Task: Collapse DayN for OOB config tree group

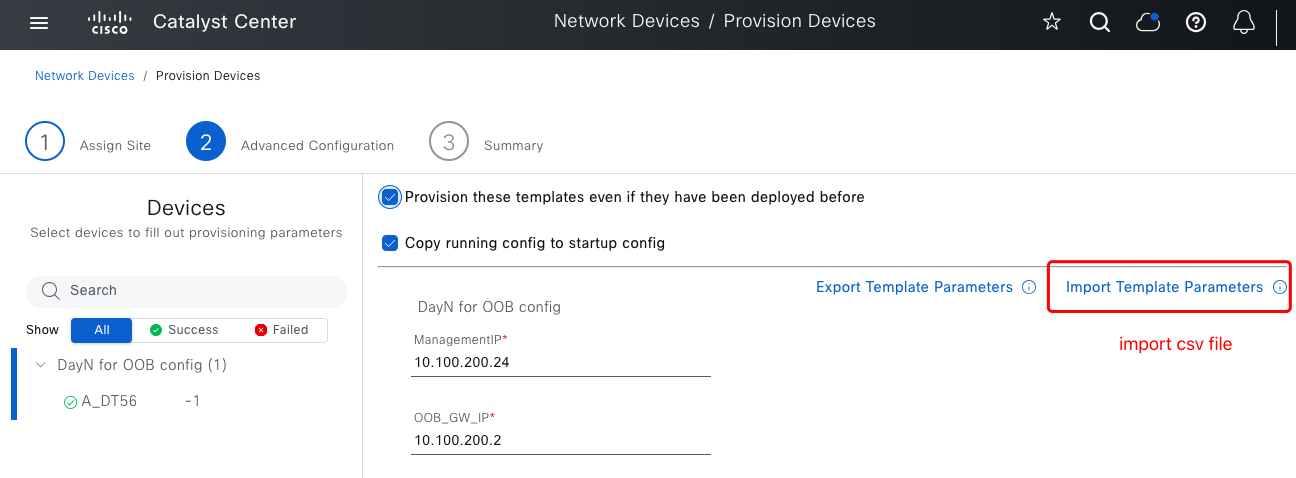Action: pos(41,365)
